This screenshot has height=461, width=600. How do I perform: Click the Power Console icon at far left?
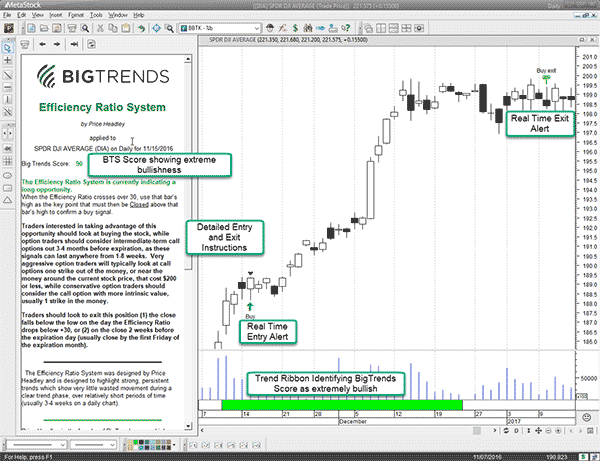click(8, 28)
